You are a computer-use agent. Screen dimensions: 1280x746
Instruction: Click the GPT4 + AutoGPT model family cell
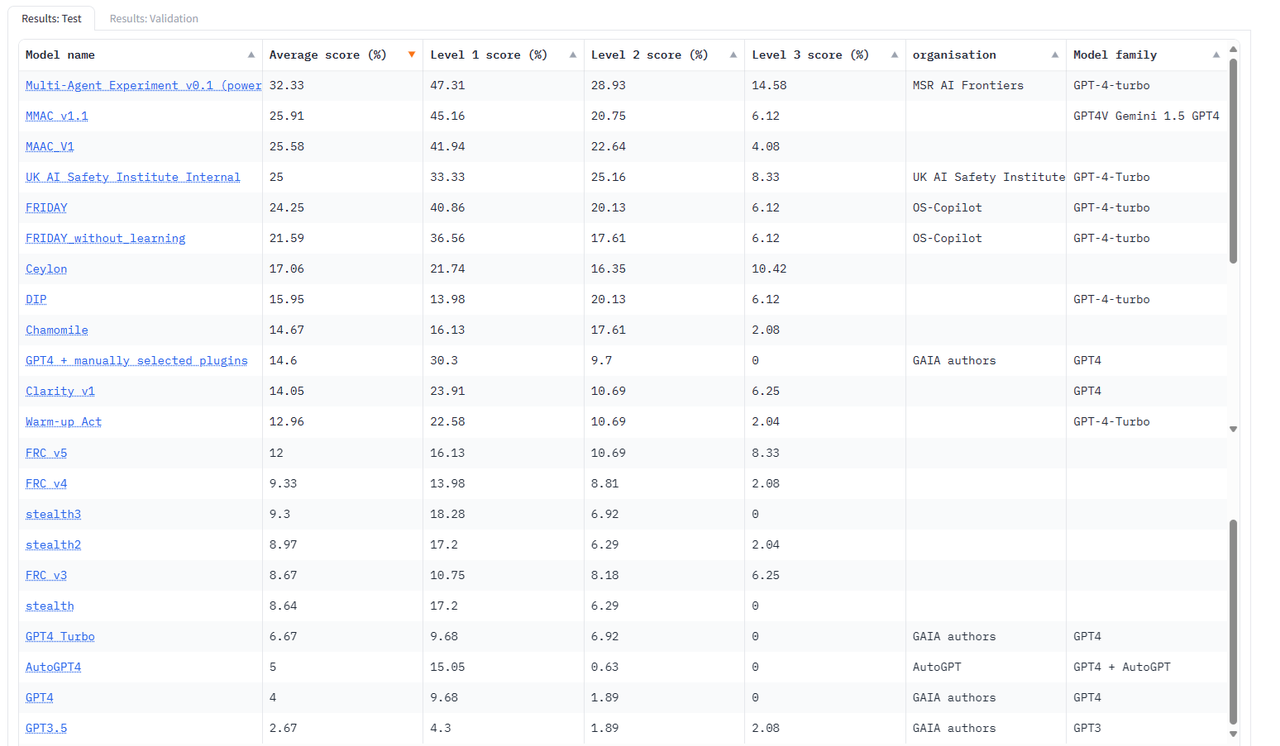(x=1147, y=667)
